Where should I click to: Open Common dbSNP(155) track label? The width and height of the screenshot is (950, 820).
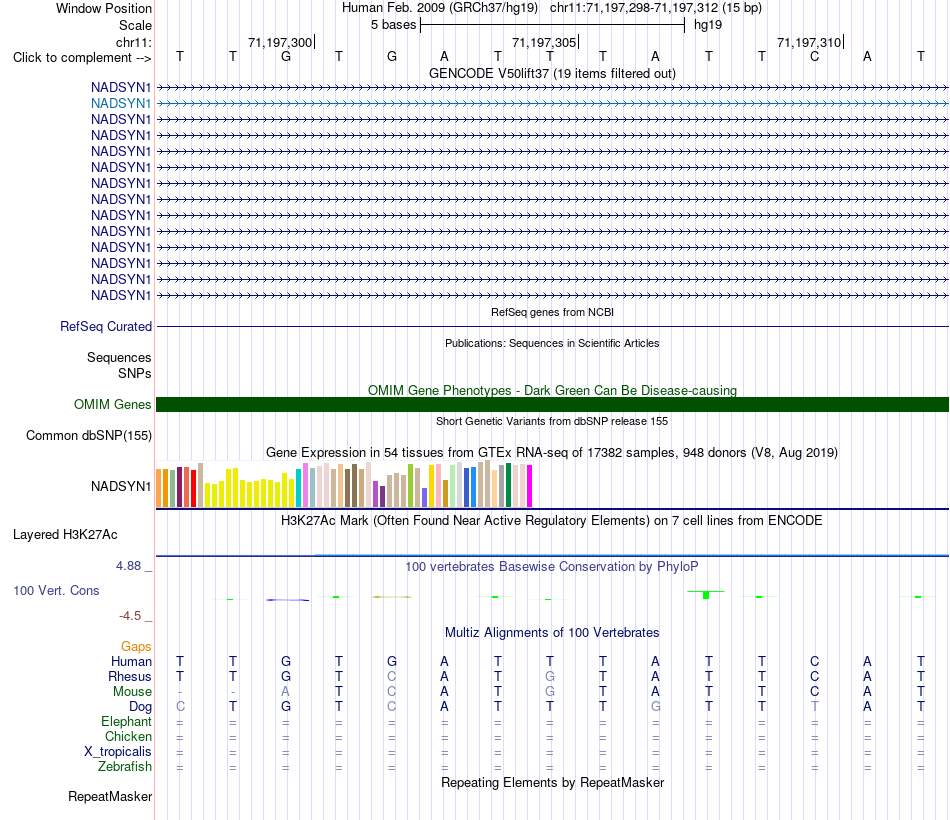coord(89,436)
